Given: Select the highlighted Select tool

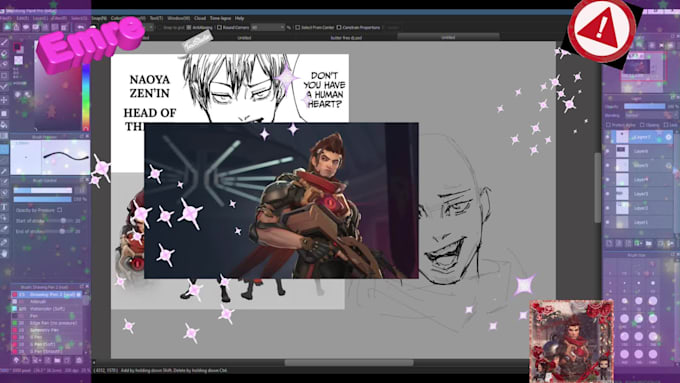Looking at the screenshot, I should [4, 149].
